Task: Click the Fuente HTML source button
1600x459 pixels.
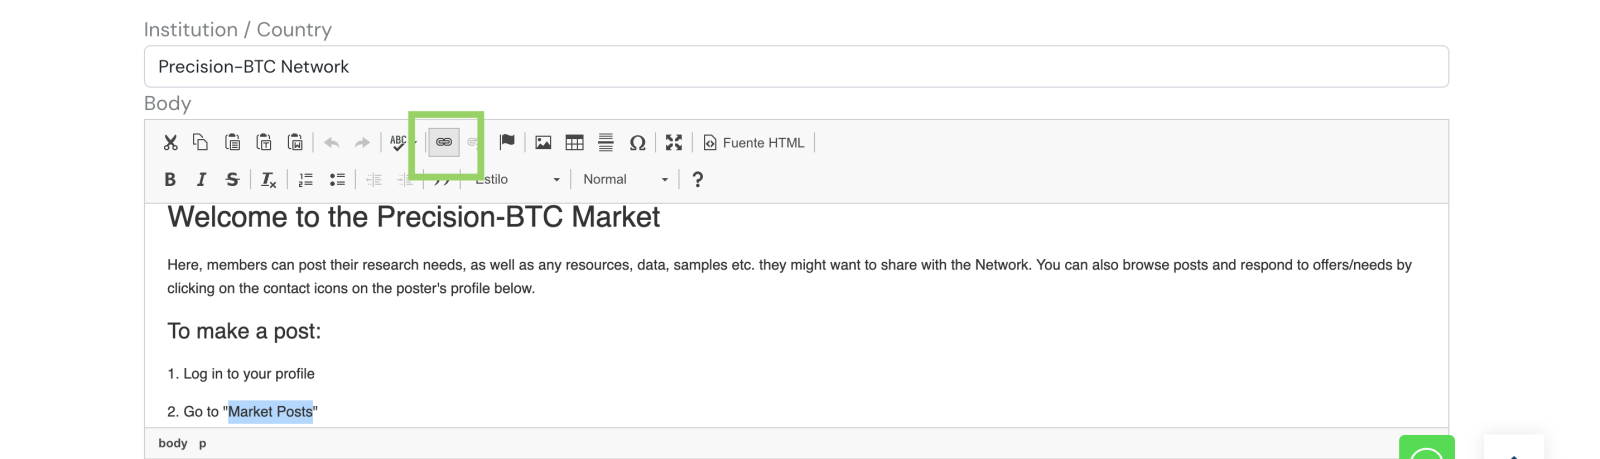Action: [754, 143]
